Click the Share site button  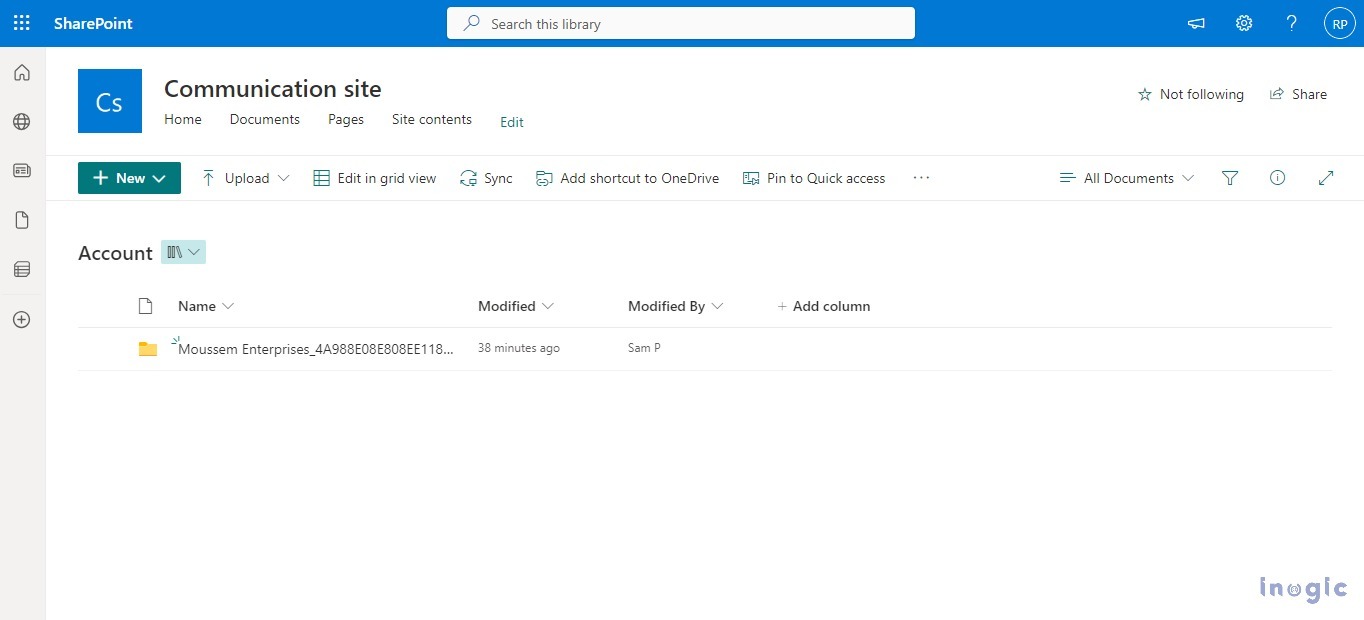[x=1298, y=94]
